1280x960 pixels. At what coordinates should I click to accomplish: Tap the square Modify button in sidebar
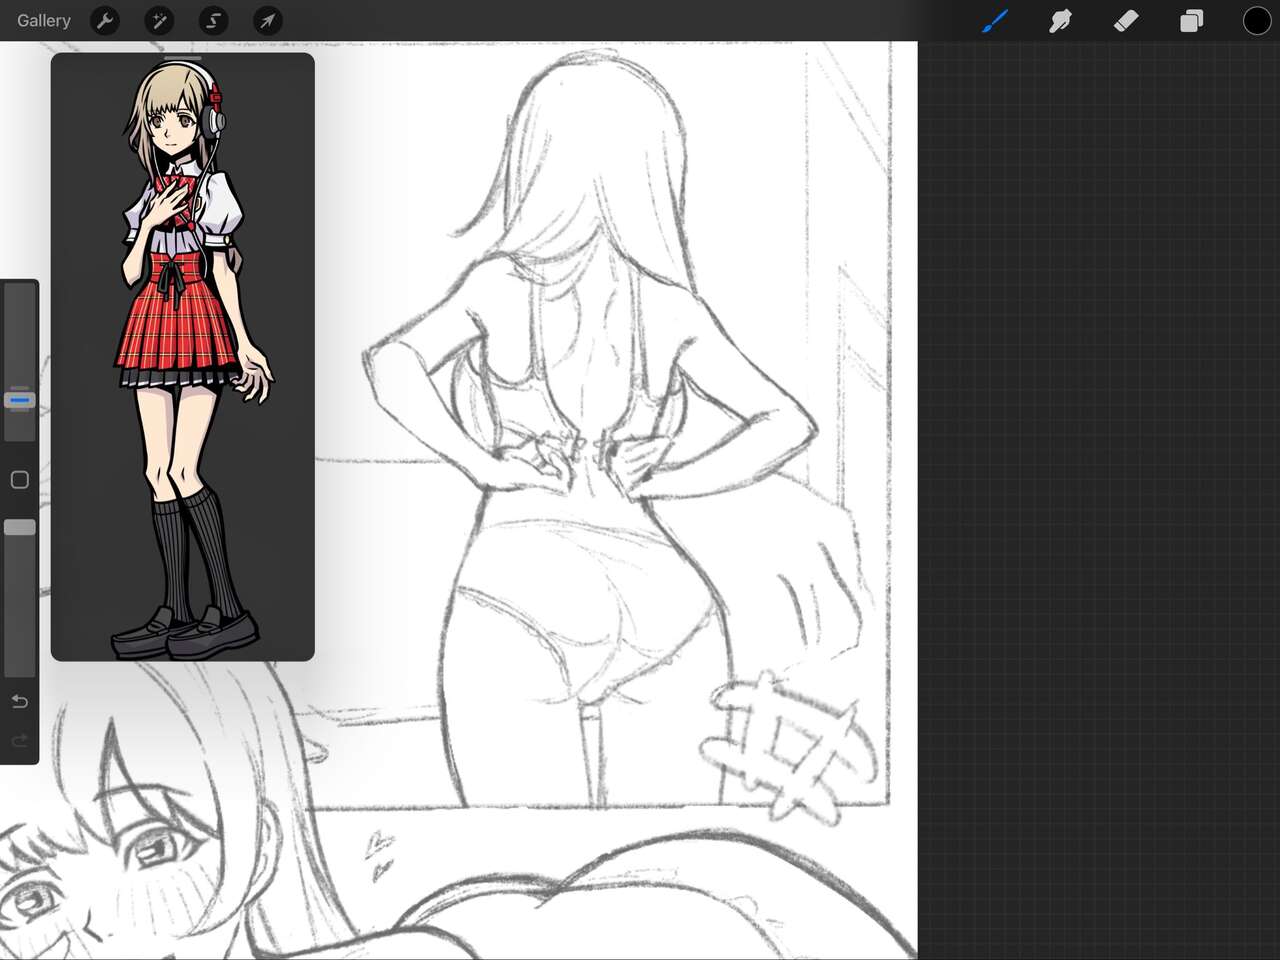tap(19, 480)
